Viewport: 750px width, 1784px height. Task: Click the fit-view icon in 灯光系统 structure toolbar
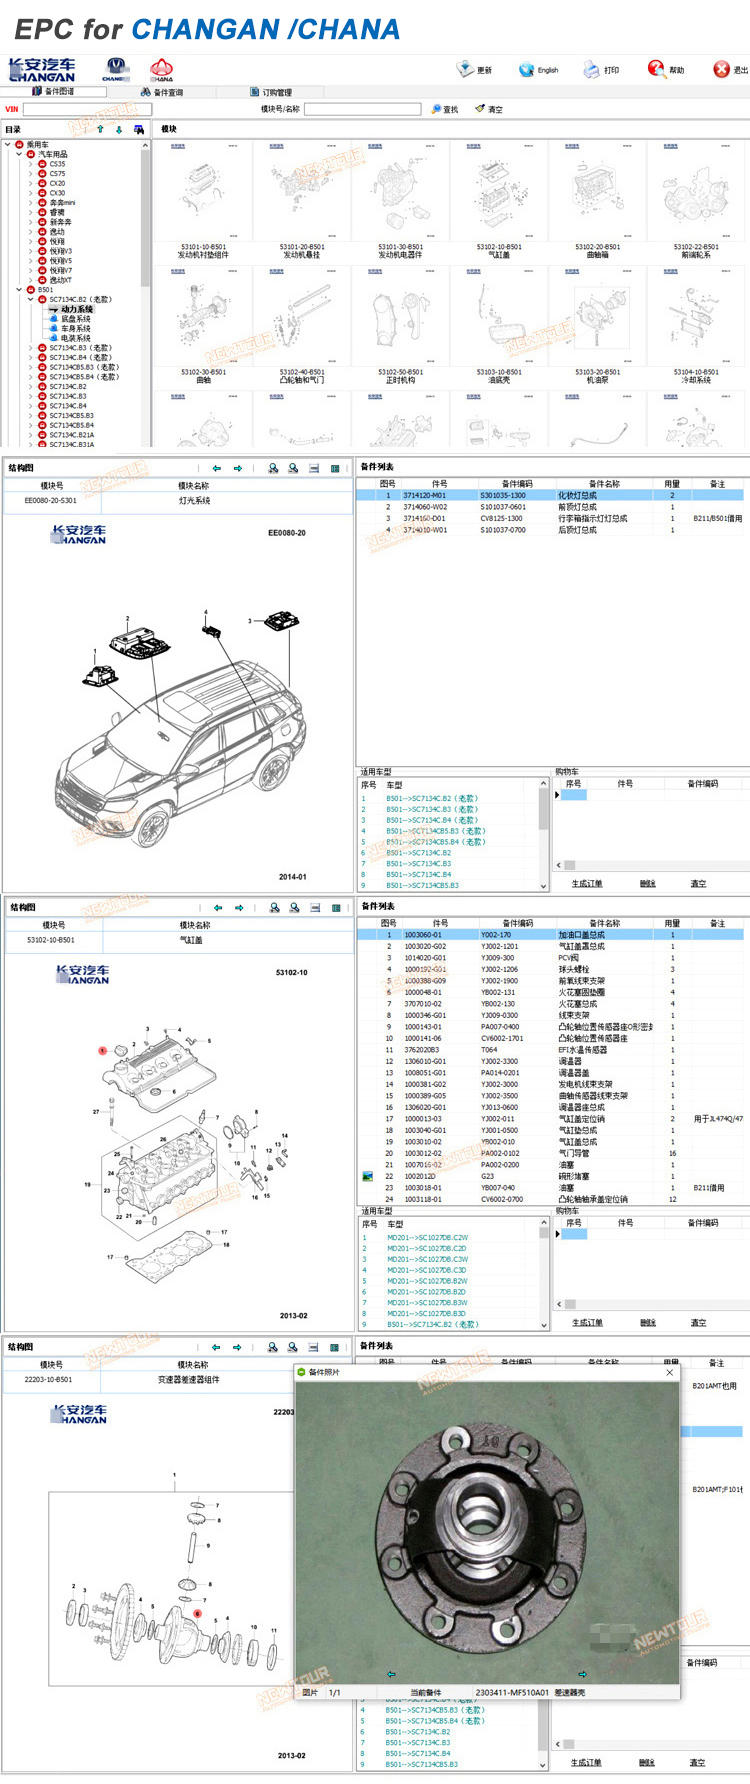coord(314,468)
